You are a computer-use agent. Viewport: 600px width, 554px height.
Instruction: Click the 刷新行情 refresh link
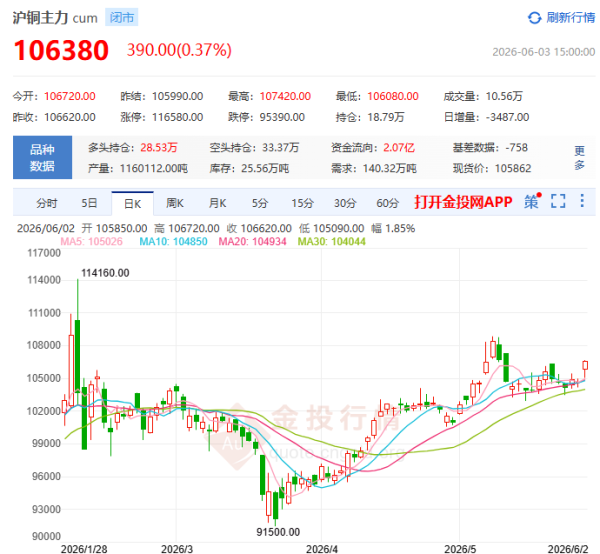tap(570, 18)
